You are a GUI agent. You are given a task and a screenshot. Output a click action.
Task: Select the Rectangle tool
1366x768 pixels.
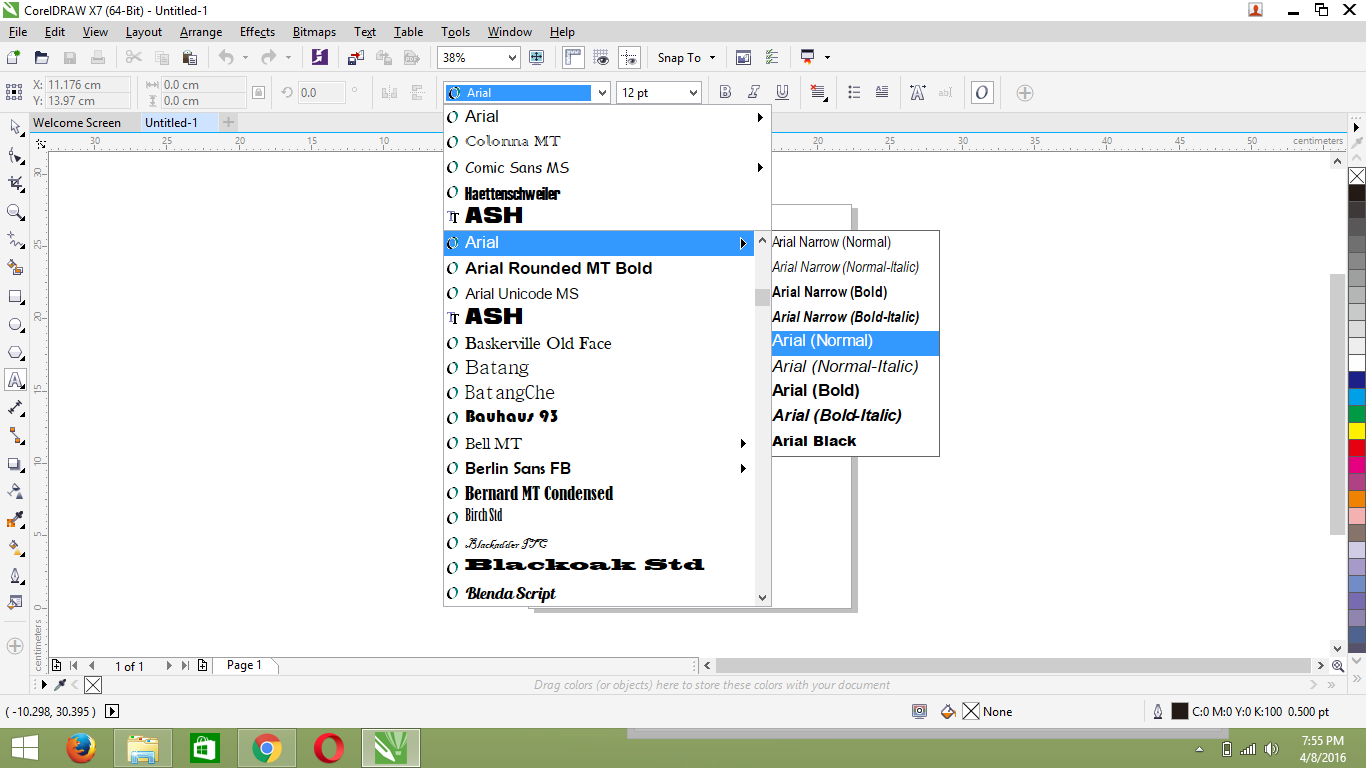coord(15,297)
